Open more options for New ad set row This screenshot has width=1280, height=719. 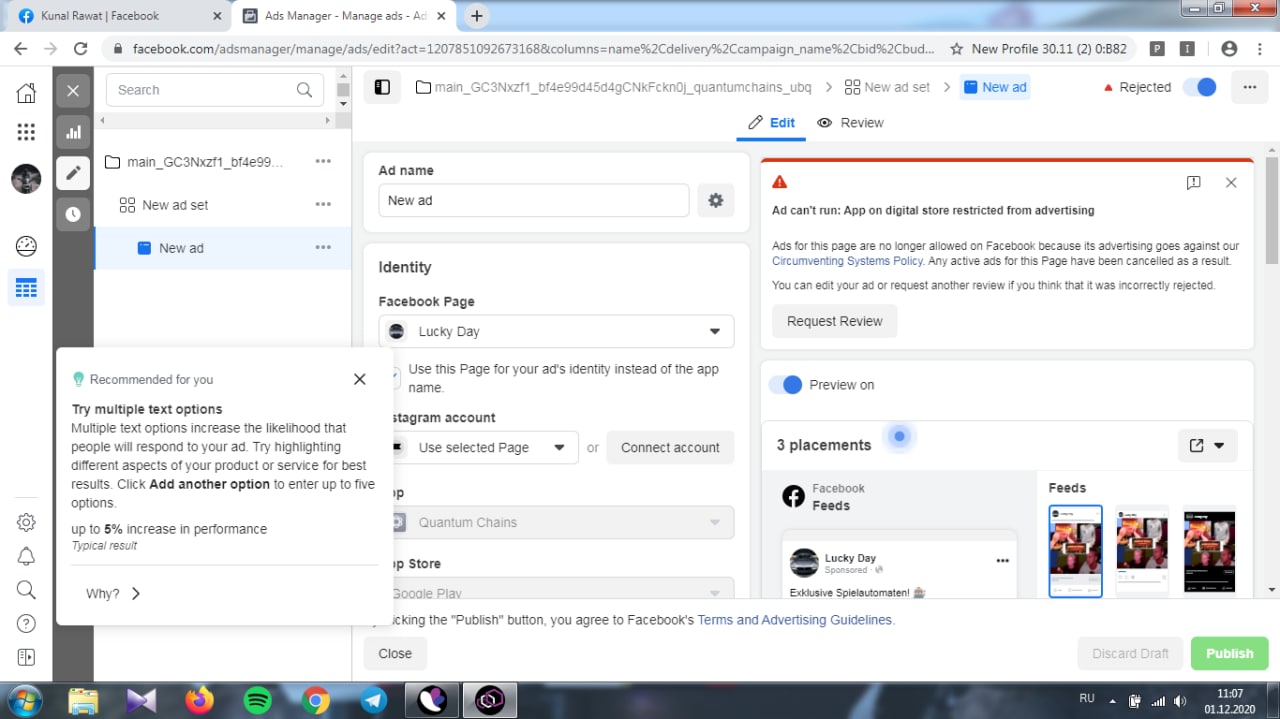[x=323, y=204]
